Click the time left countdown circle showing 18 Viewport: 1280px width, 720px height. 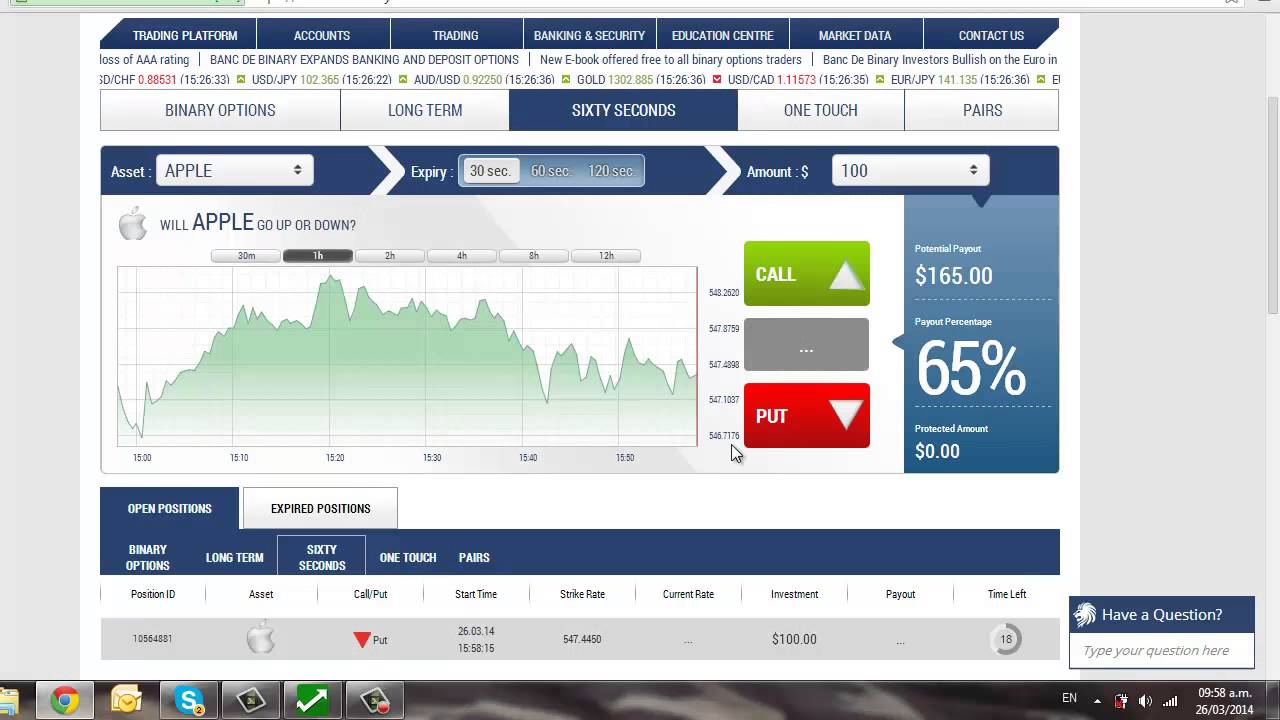(1006, 638)
